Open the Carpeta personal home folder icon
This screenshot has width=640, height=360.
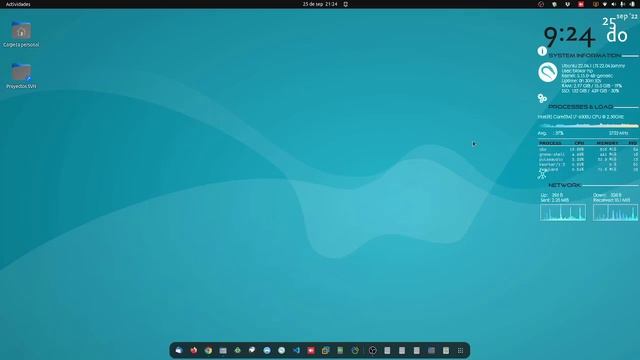(x=21, y=30)
